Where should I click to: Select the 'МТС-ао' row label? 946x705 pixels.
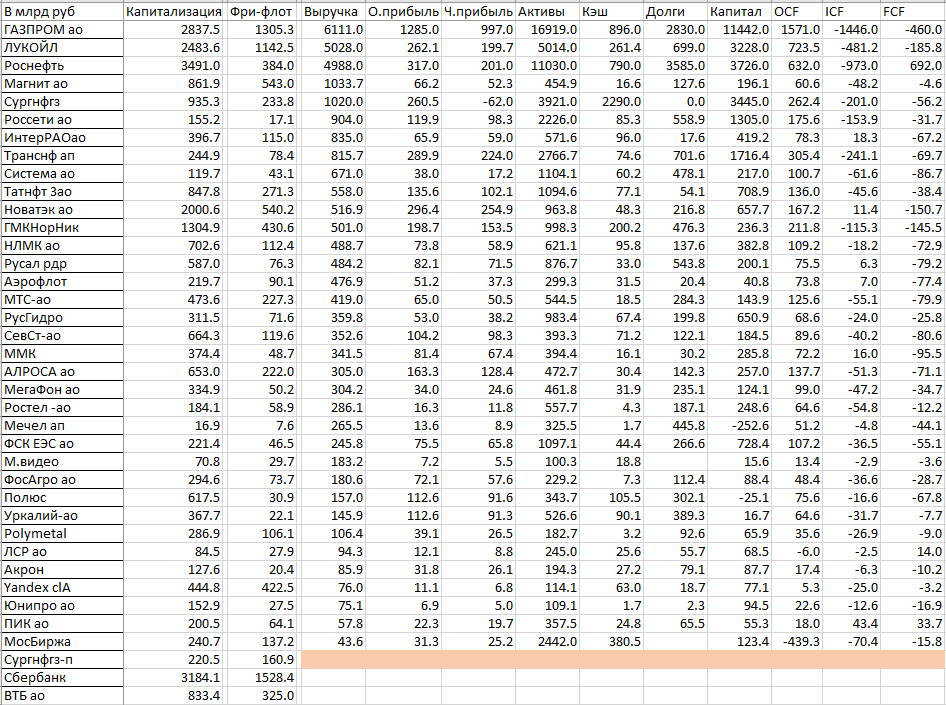(62, 300)
